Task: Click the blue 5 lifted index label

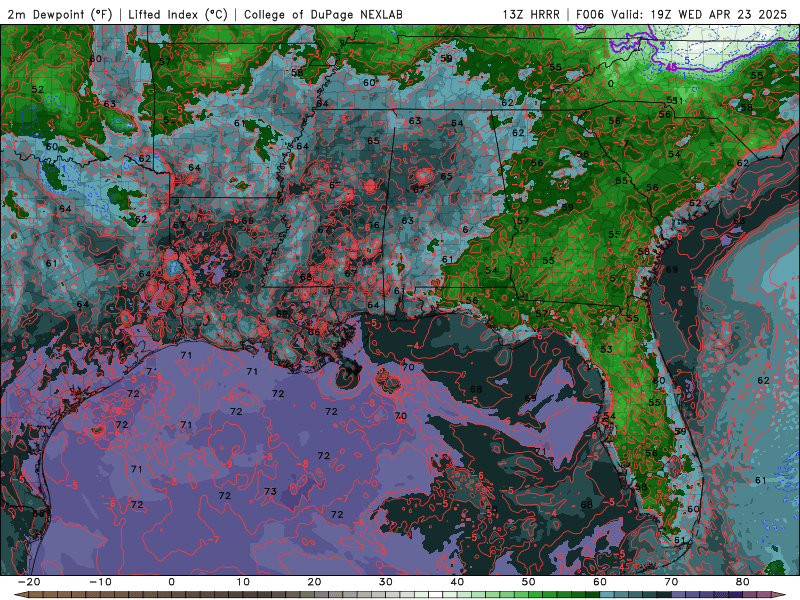Action: pos(687,61)
